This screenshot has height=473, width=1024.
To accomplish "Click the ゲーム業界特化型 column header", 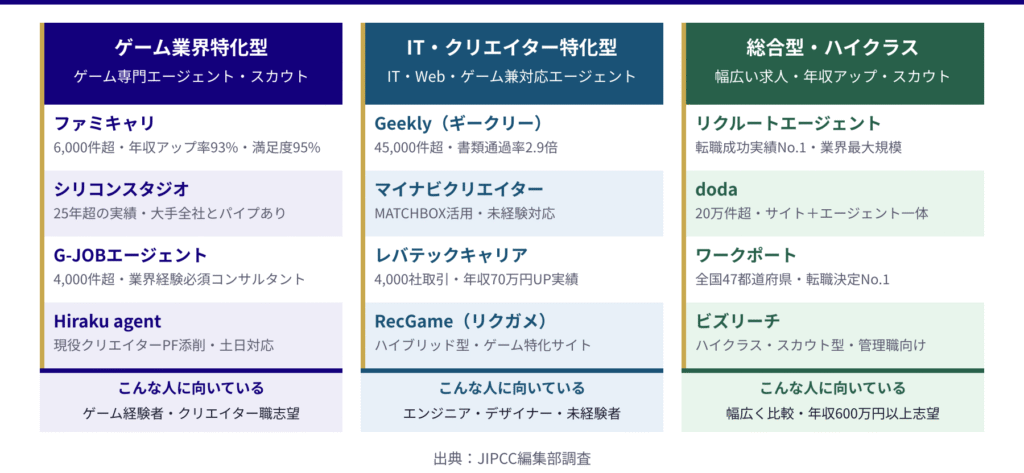I will click(x=191, y=47).
